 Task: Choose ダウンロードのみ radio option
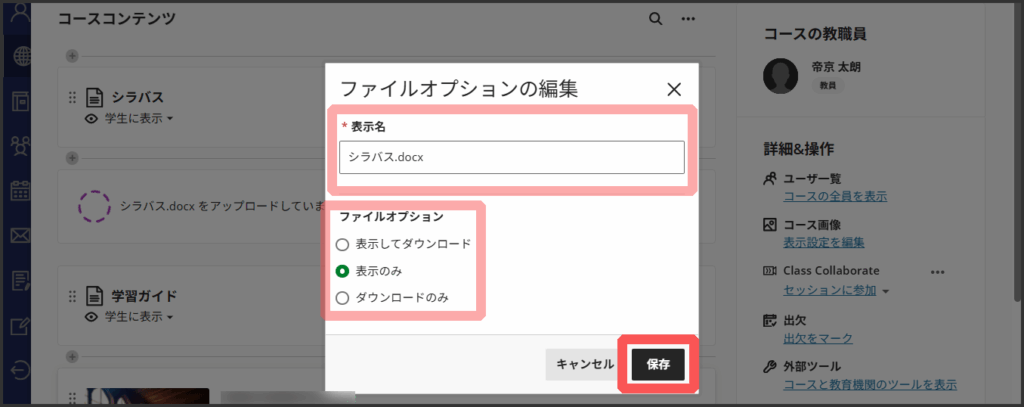point(343,297)
